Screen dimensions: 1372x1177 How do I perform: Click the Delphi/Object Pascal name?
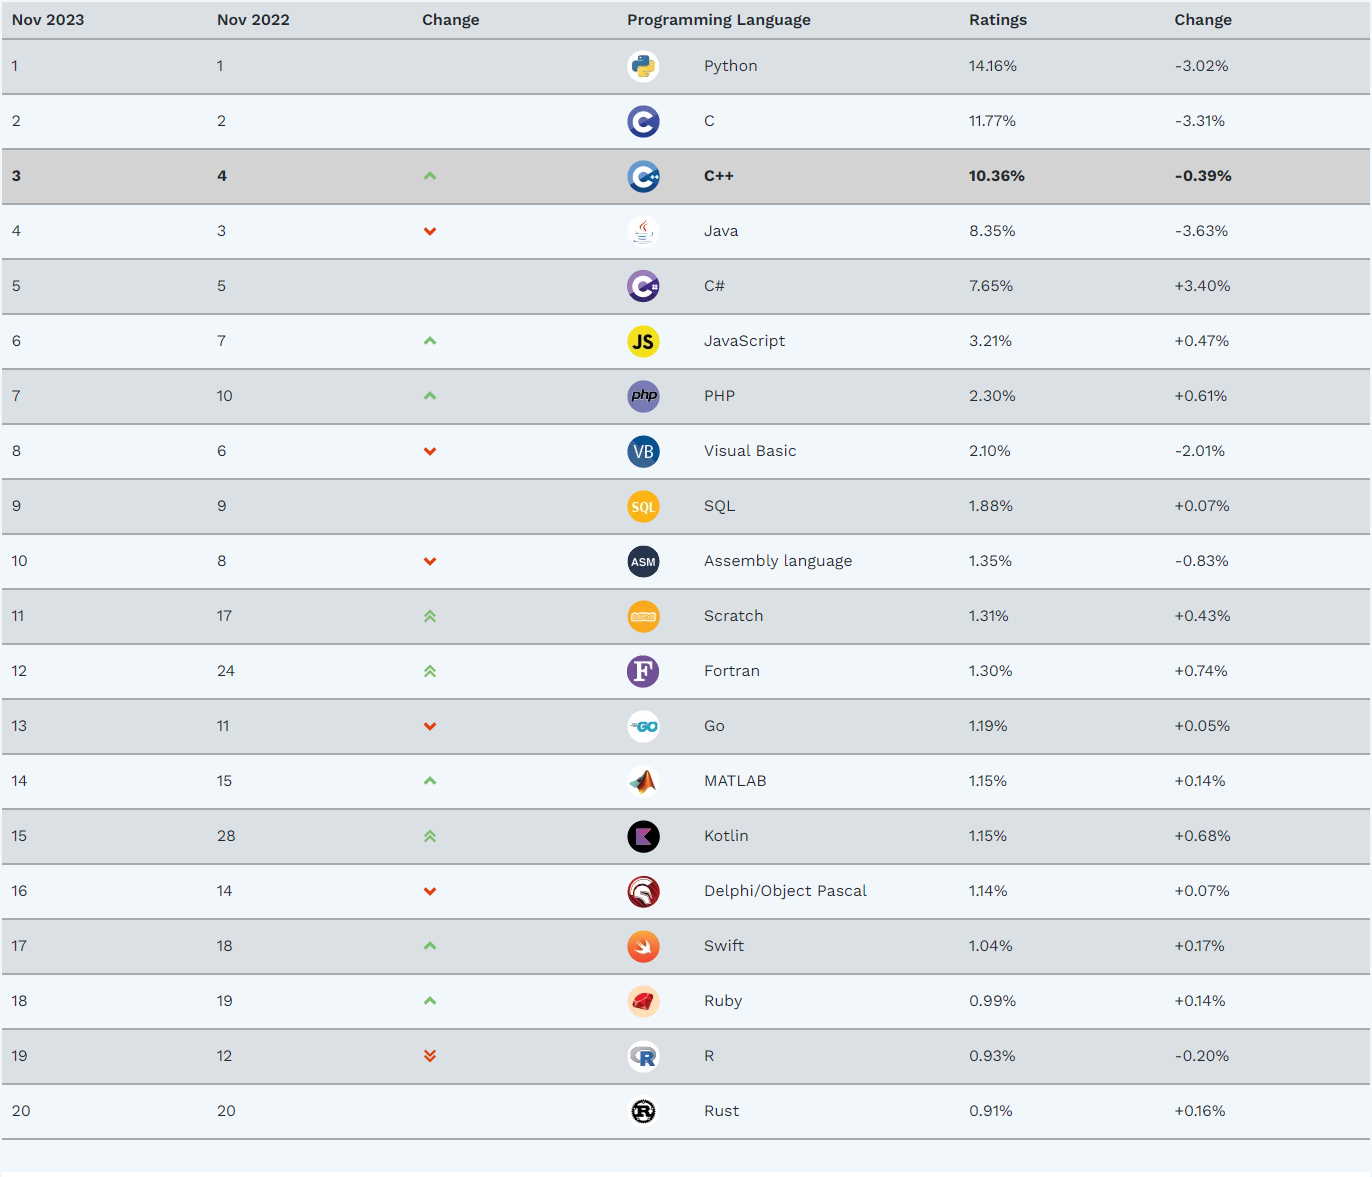pyautogui.click(x=785, y=891)
